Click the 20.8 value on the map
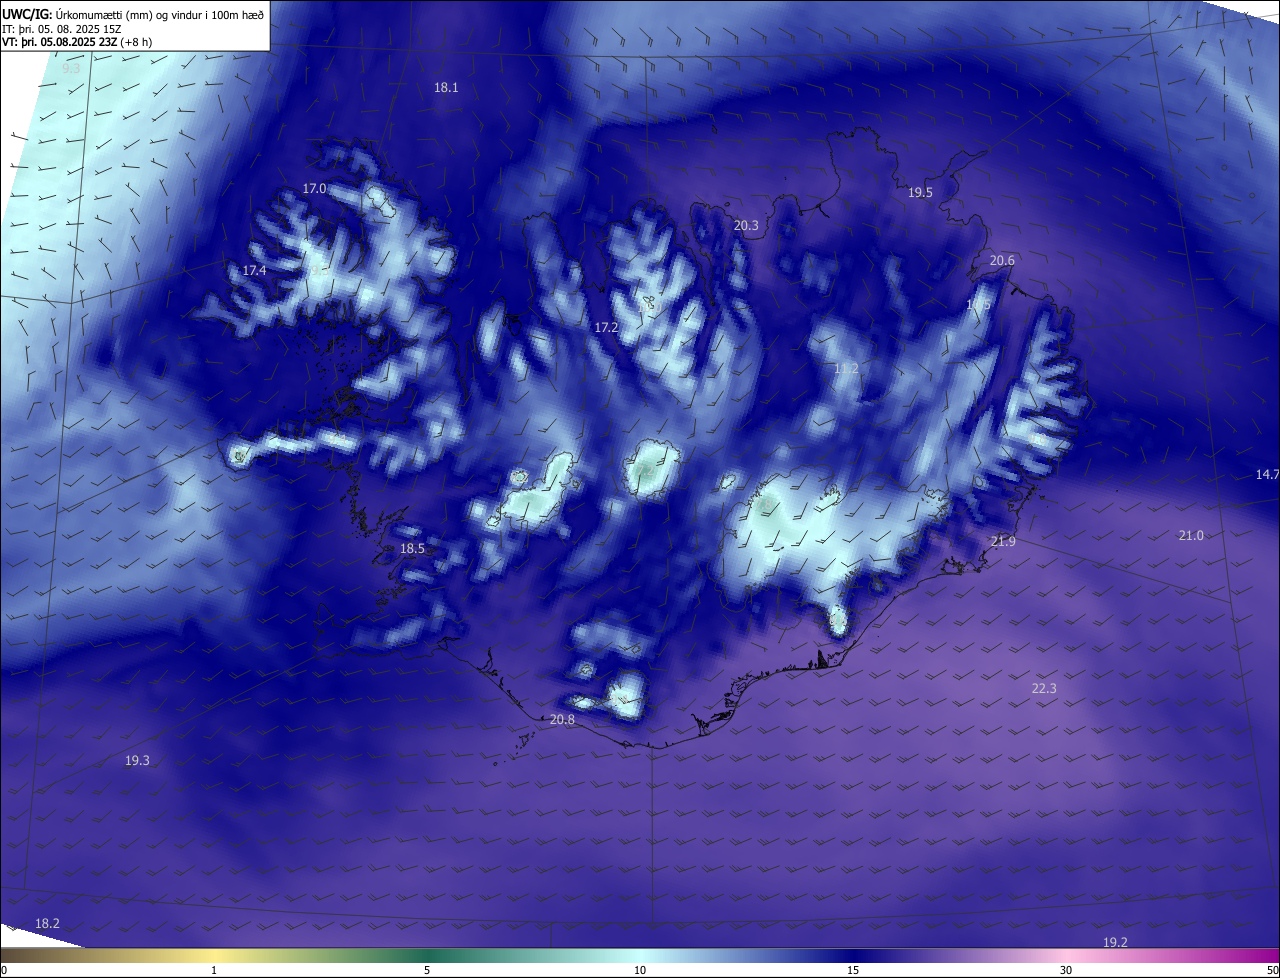 pyautogui.click(x=562, y=720)
